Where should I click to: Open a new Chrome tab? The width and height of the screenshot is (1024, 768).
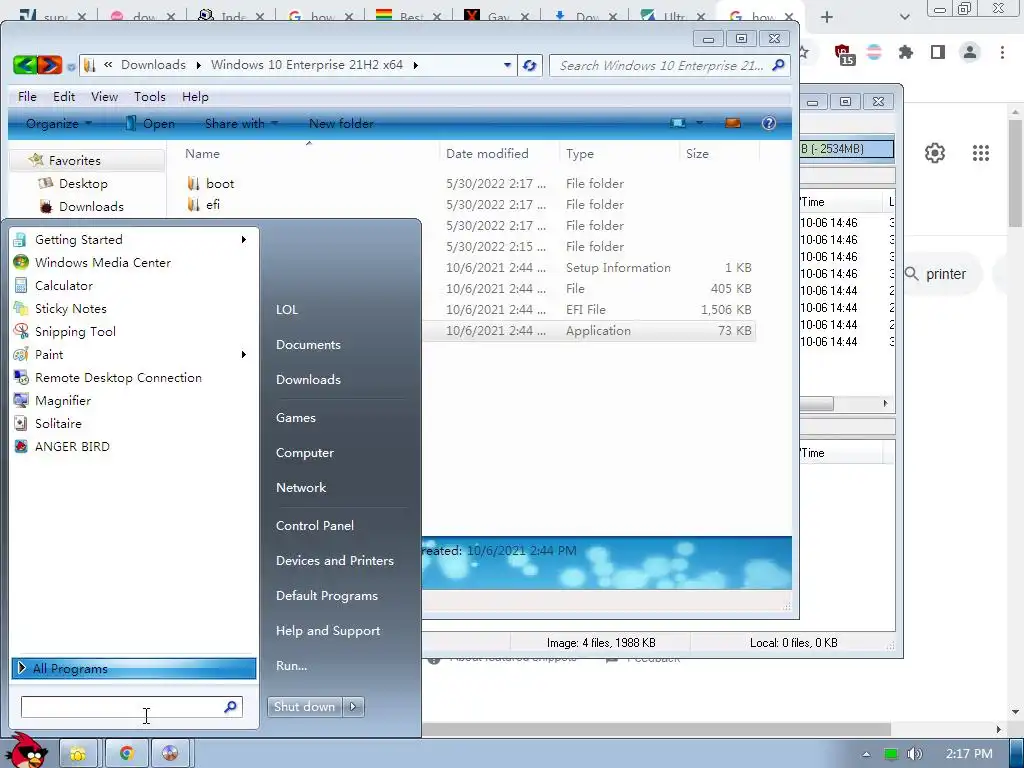point(827,17)
